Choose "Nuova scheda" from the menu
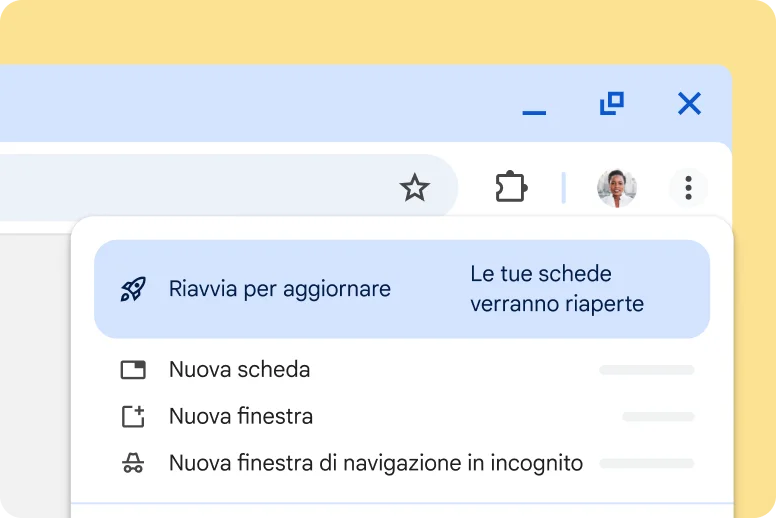 [239, 370]
